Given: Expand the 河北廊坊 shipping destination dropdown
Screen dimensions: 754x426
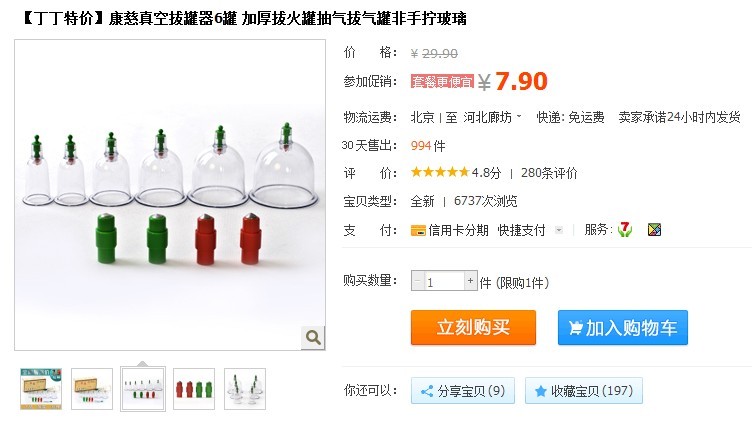Looking at the screenshot, I should point(519,116).
